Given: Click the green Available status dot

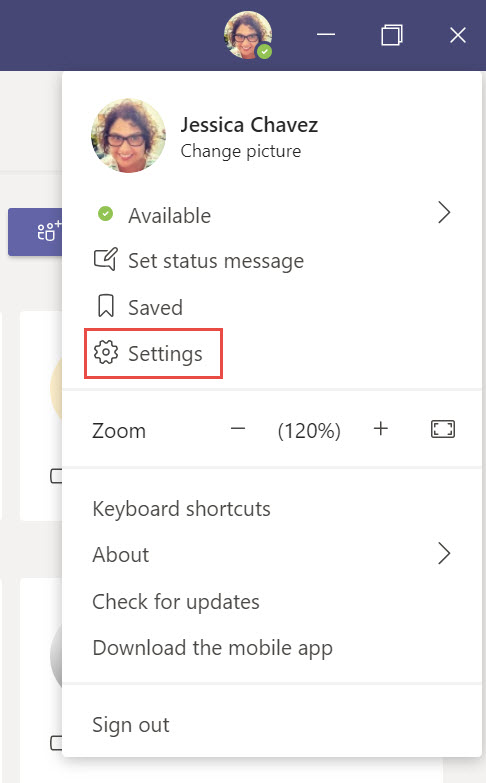Looking at the screenshot, I should coord(105,214).
